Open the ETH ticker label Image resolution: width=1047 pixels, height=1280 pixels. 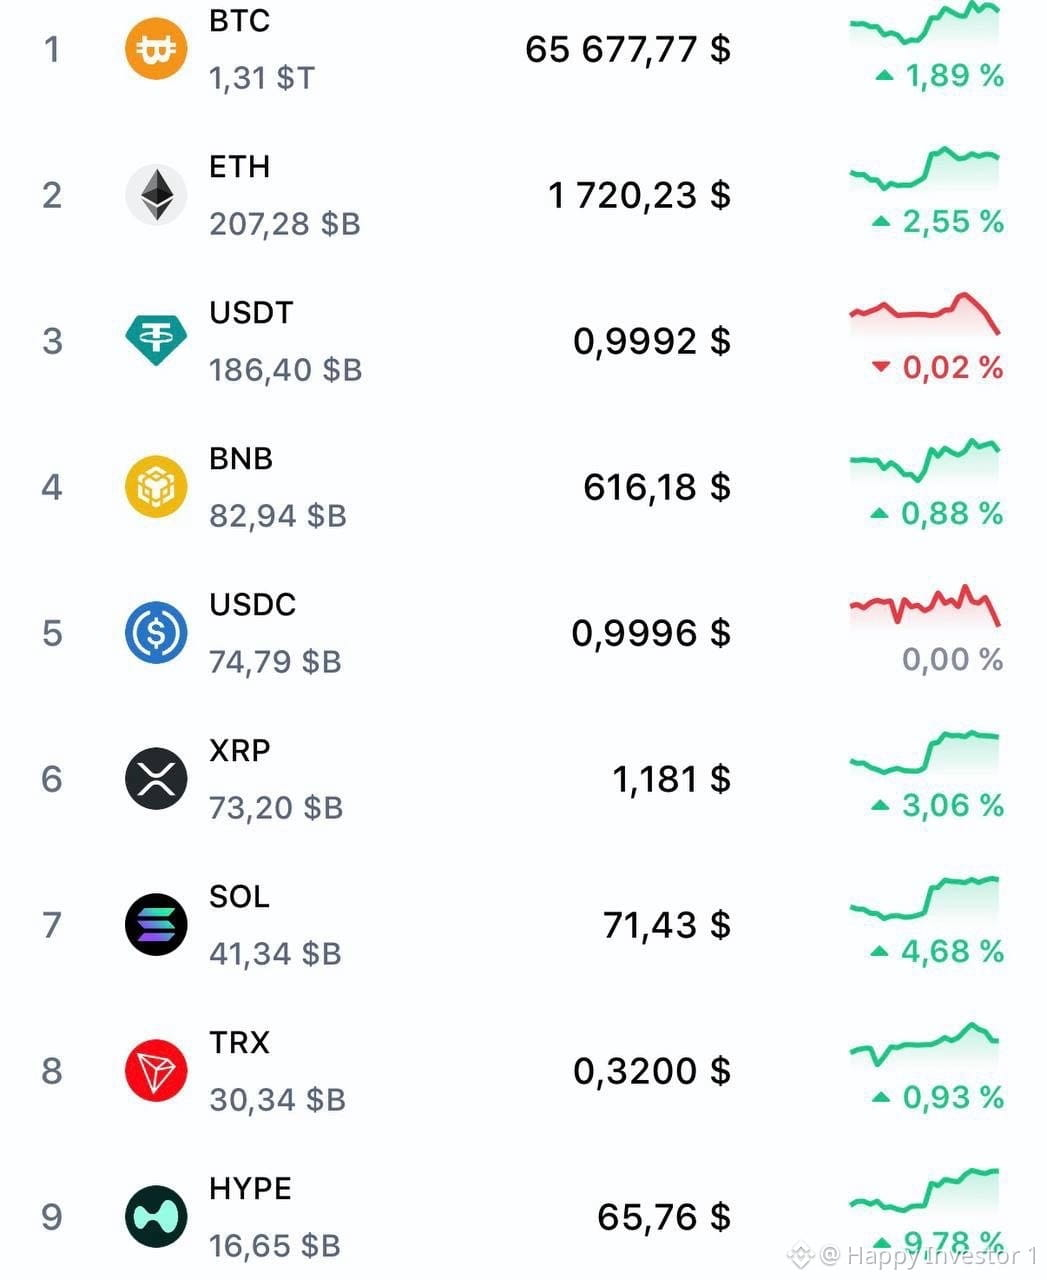pyautogui.click(x=239, y=167)
